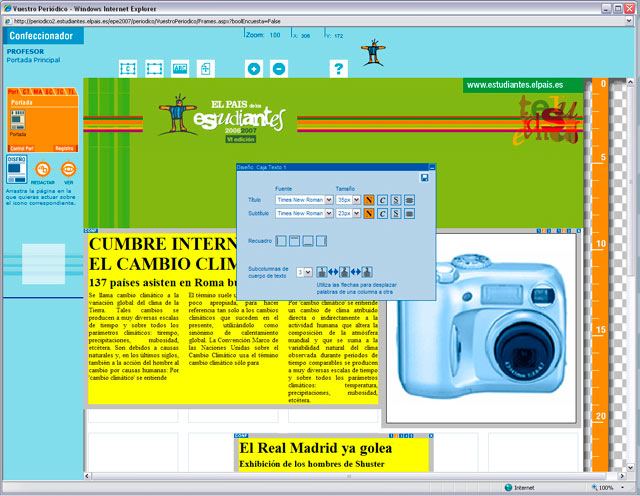This screenshot has height=496, width=640.
Task: Click the zoom in plus icon
Action: 253,69
